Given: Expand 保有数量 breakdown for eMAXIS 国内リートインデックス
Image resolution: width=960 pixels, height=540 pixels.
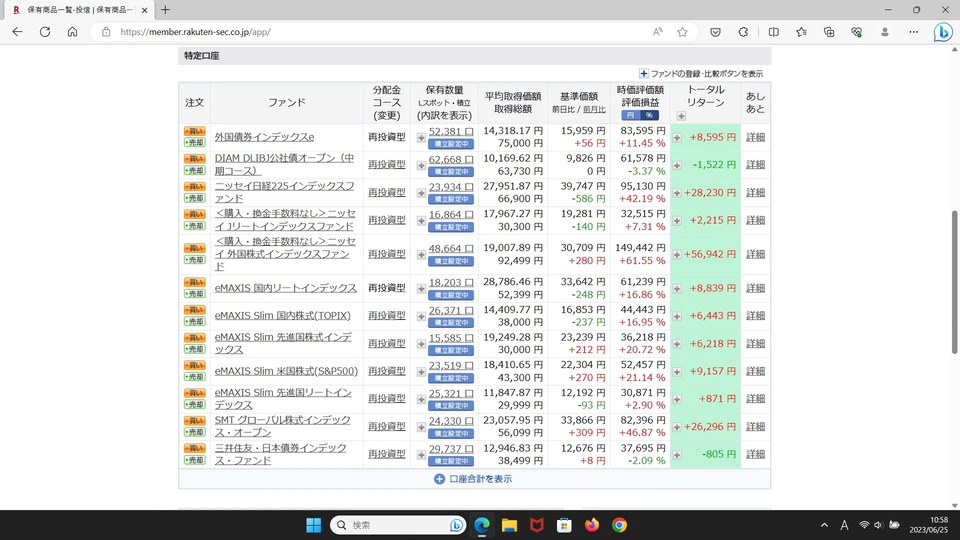Looking at the screenshot, I should (421, 288).
